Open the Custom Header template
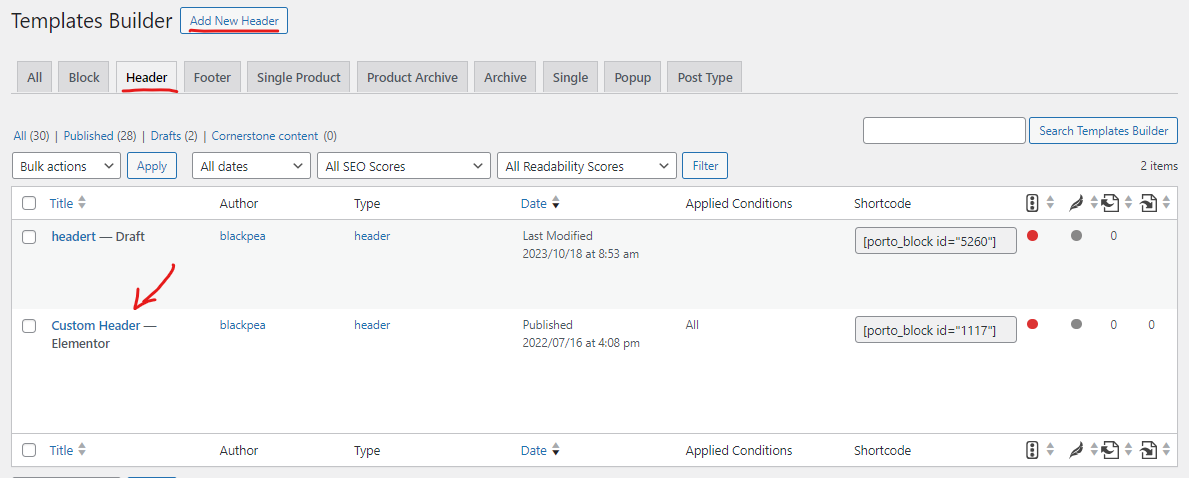This screenshot has width=1189, height=478. pos(96,325)
